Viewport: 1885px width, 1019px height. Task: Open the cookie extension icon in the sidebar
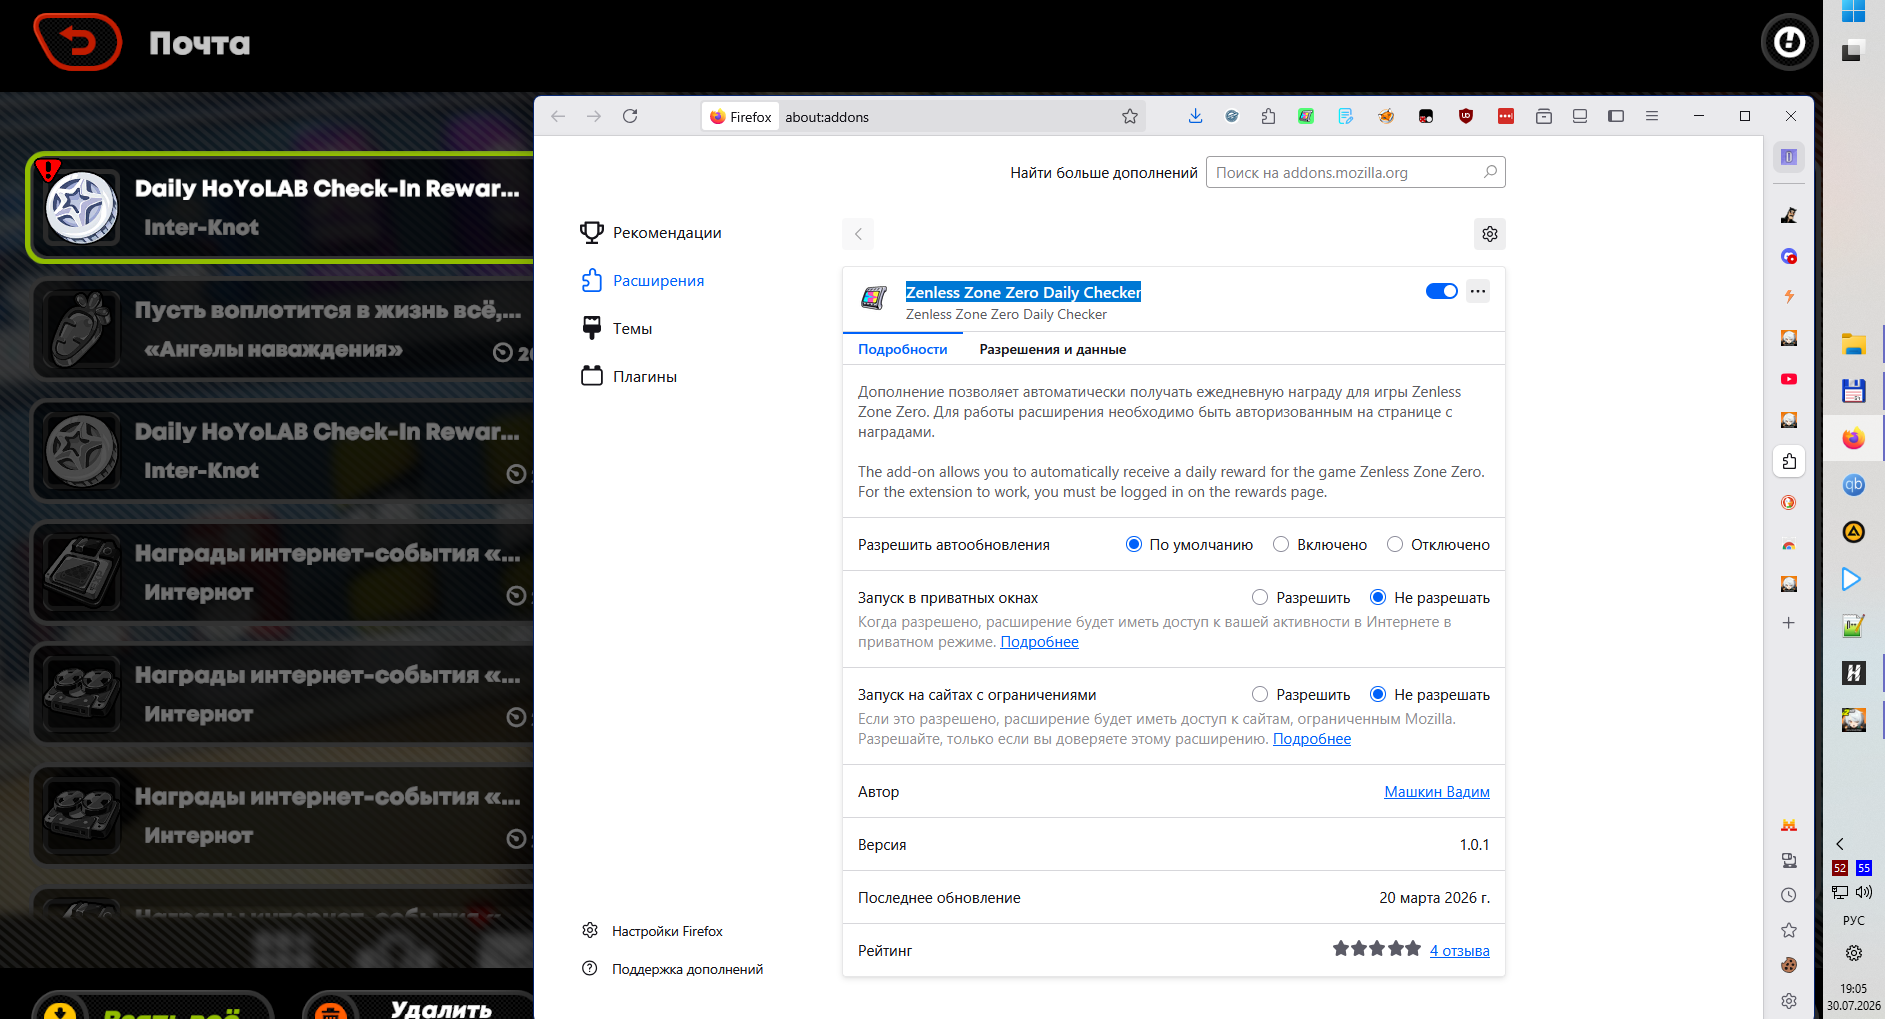pyautogui.click(x=1789, y=965)
